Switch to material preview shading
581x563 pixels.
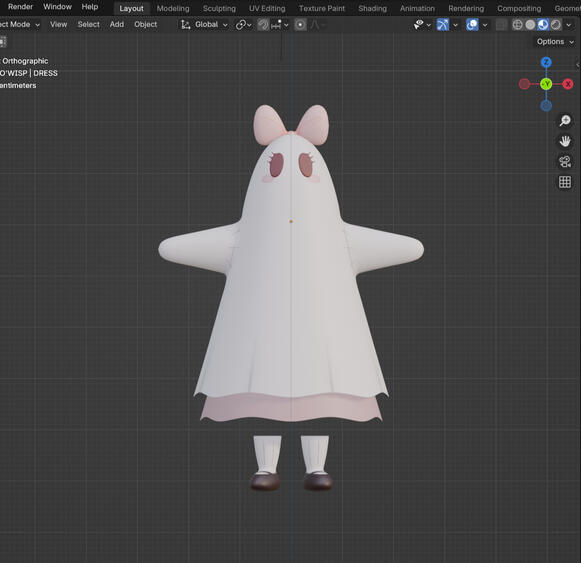tap(543, 25)
